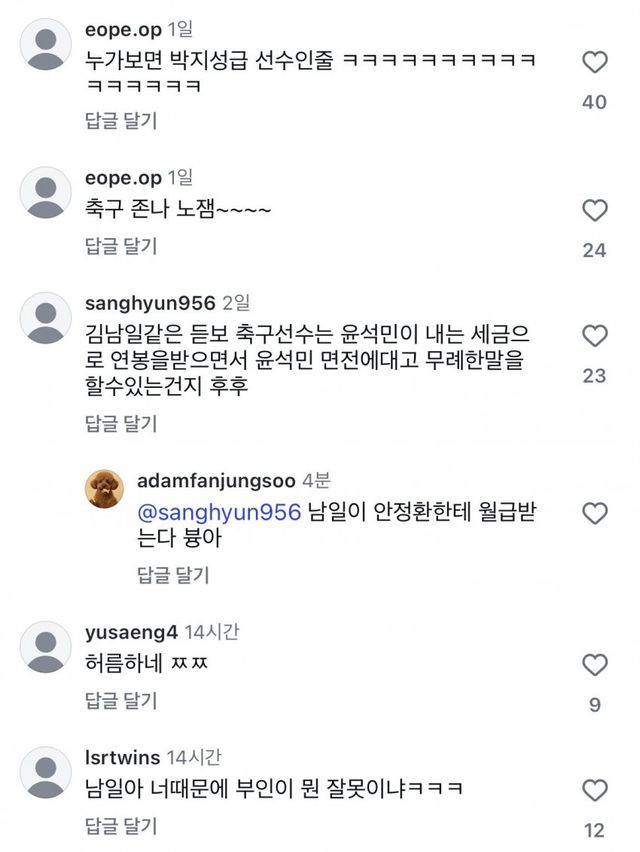The image size is (640, 852).
Task: Open sanghyun956's profile avatar
Action: pyautogui.click(x=46, y=318)
